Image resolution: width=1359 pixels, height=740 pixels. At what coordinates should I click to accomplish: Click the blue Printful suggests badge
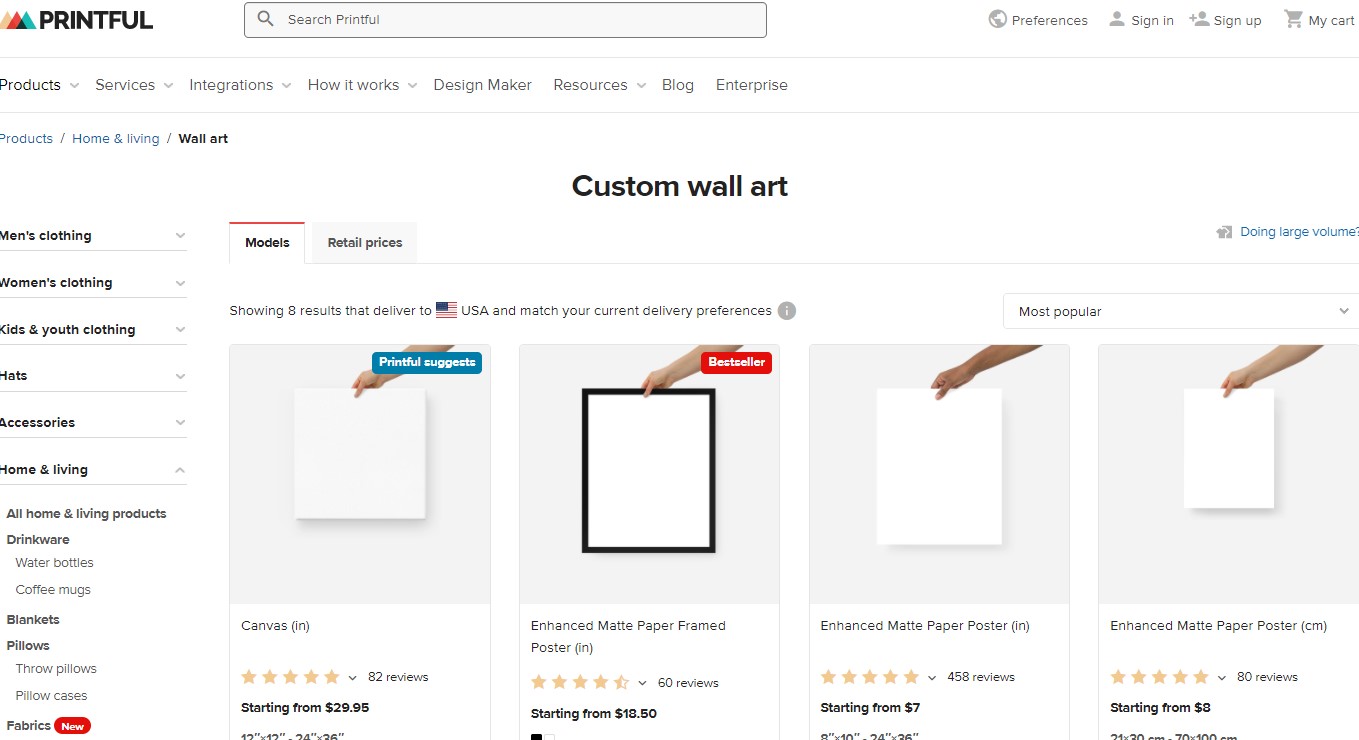[427, 363]
